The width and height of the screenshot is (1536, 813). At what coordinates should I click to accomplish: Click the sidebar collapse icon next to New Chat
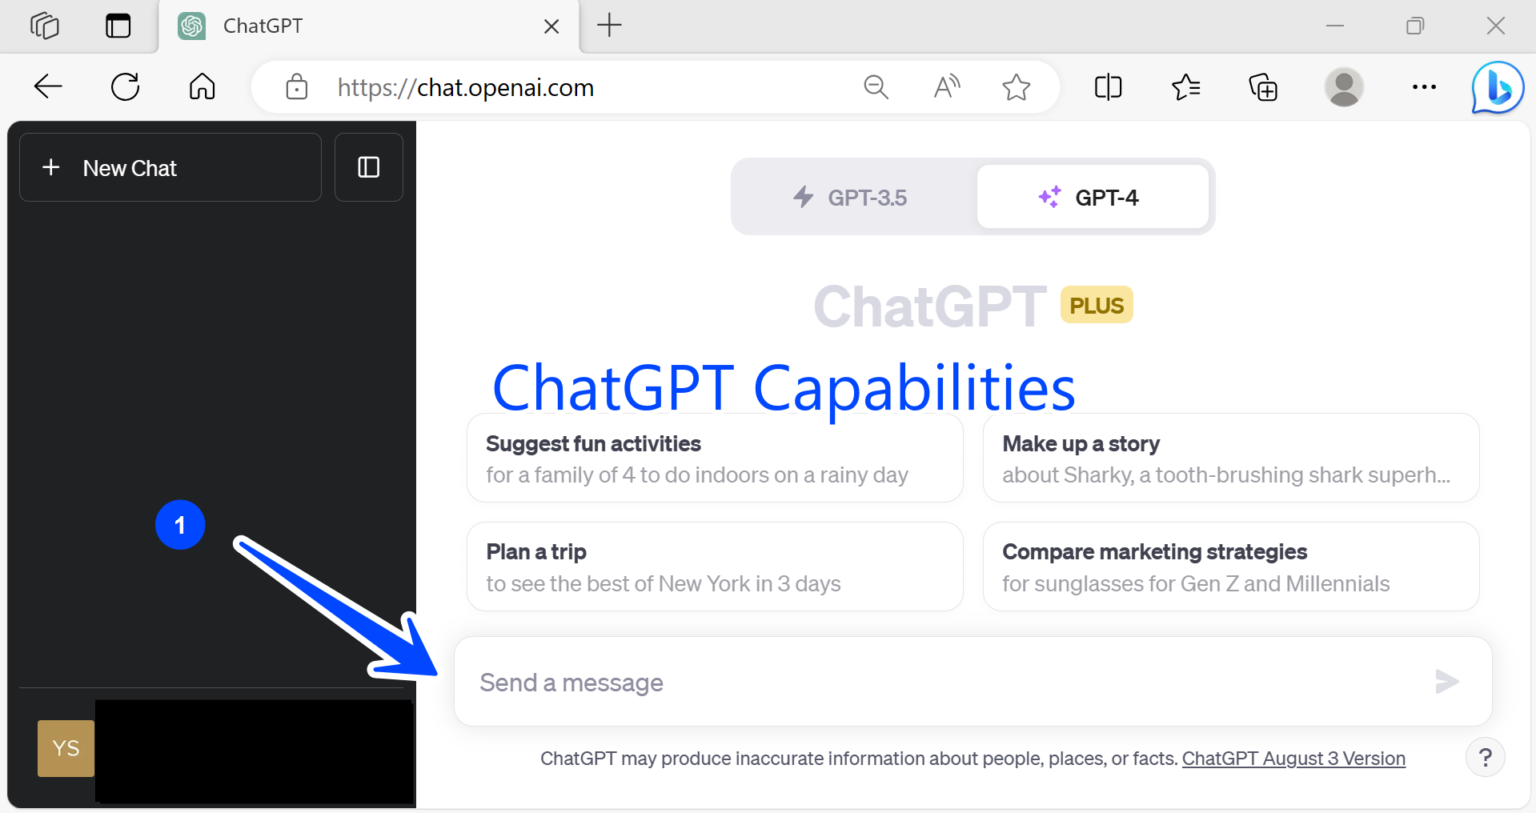point(368,167)
